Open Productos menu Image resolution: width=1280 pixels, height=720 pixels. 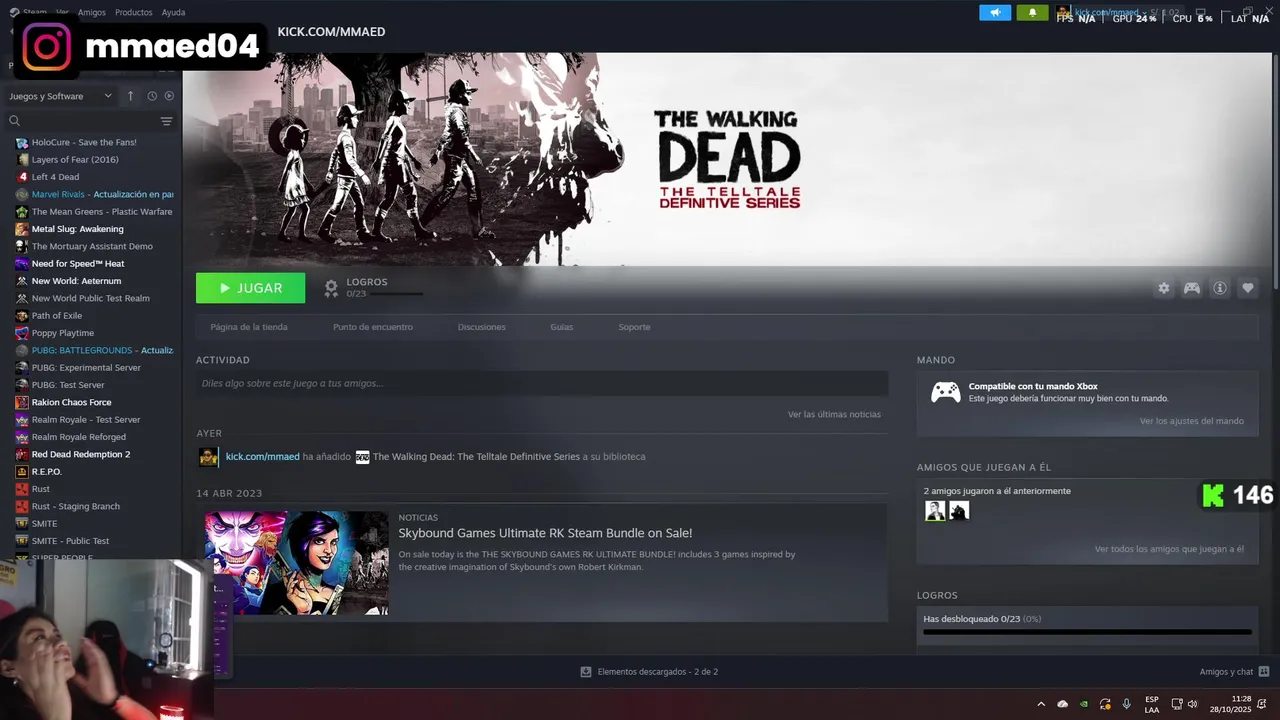(134, 12)
